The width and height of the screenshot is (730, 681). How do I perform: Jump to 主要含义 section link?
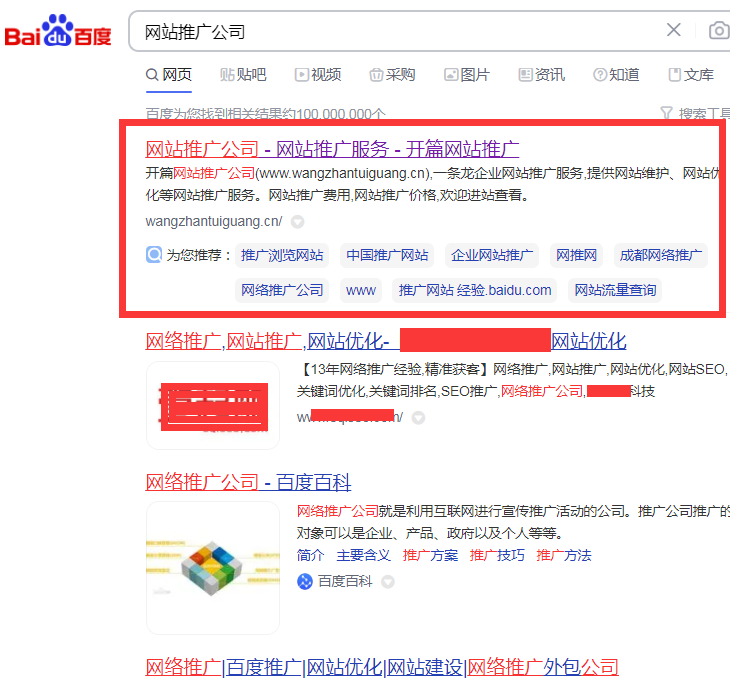click(x=364, y=555)
